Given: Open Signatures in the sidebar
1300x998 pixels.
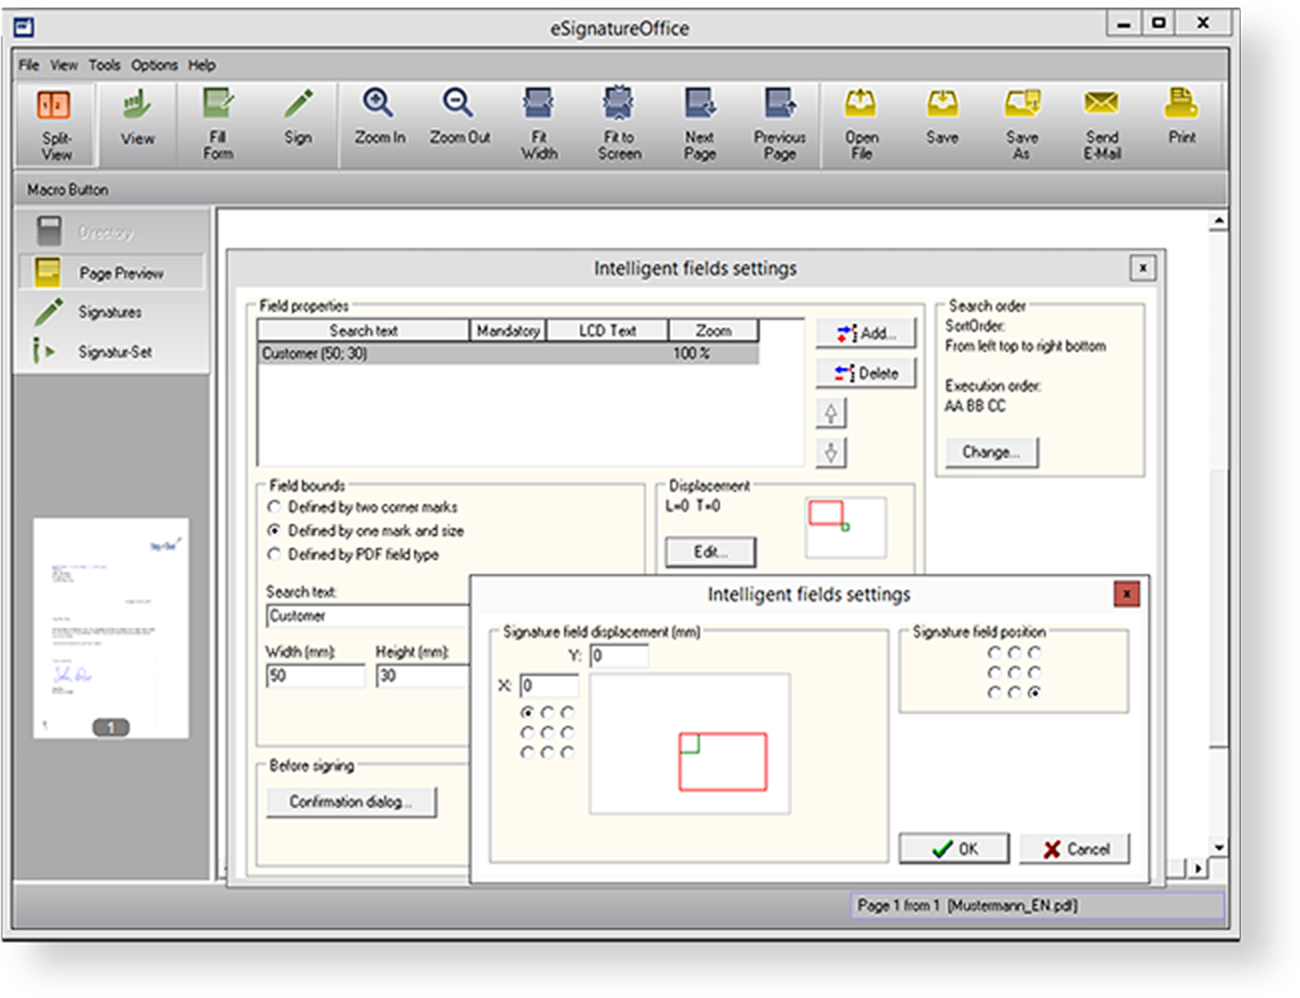Looking at the screenshot, I should coord(110,312).
